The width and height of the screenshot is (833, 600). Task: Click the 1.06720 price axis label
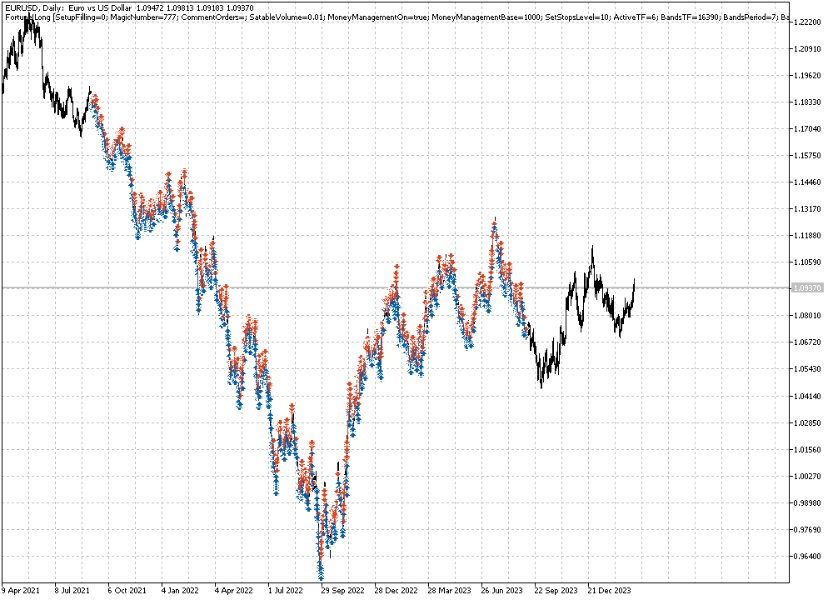(x=808, y=342)
